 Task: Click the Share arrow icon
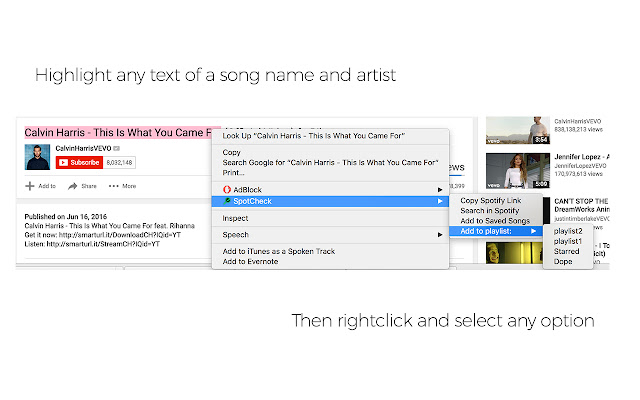point(74,186)
